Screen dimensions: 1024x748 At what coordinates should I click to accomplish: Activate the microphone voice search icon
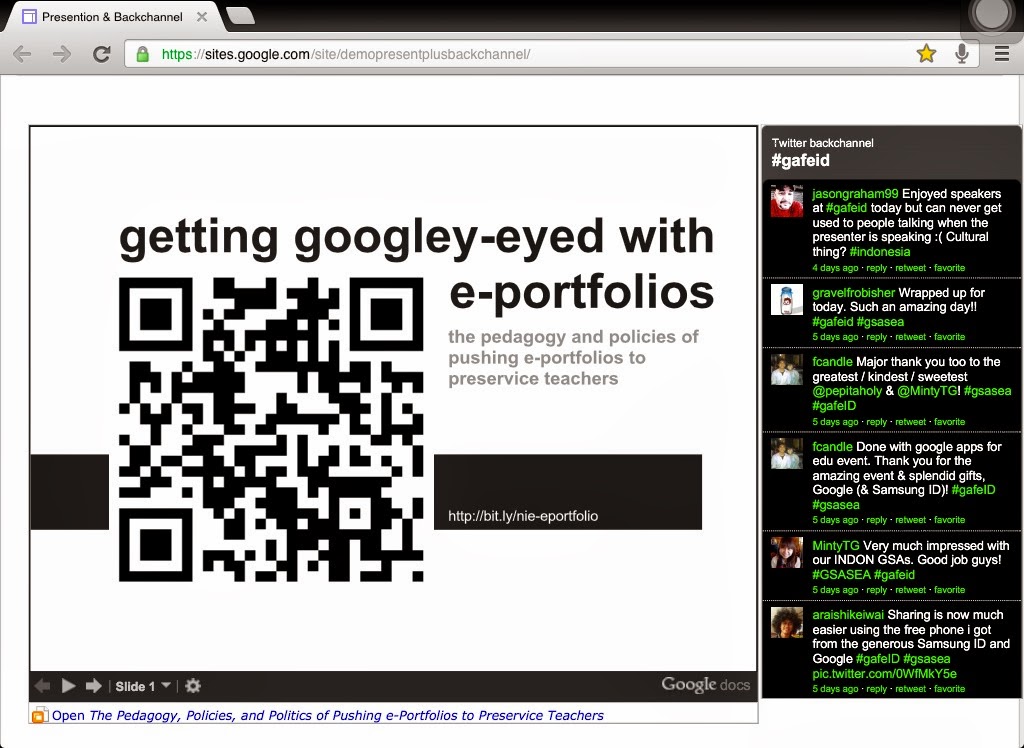click(961, 54)
